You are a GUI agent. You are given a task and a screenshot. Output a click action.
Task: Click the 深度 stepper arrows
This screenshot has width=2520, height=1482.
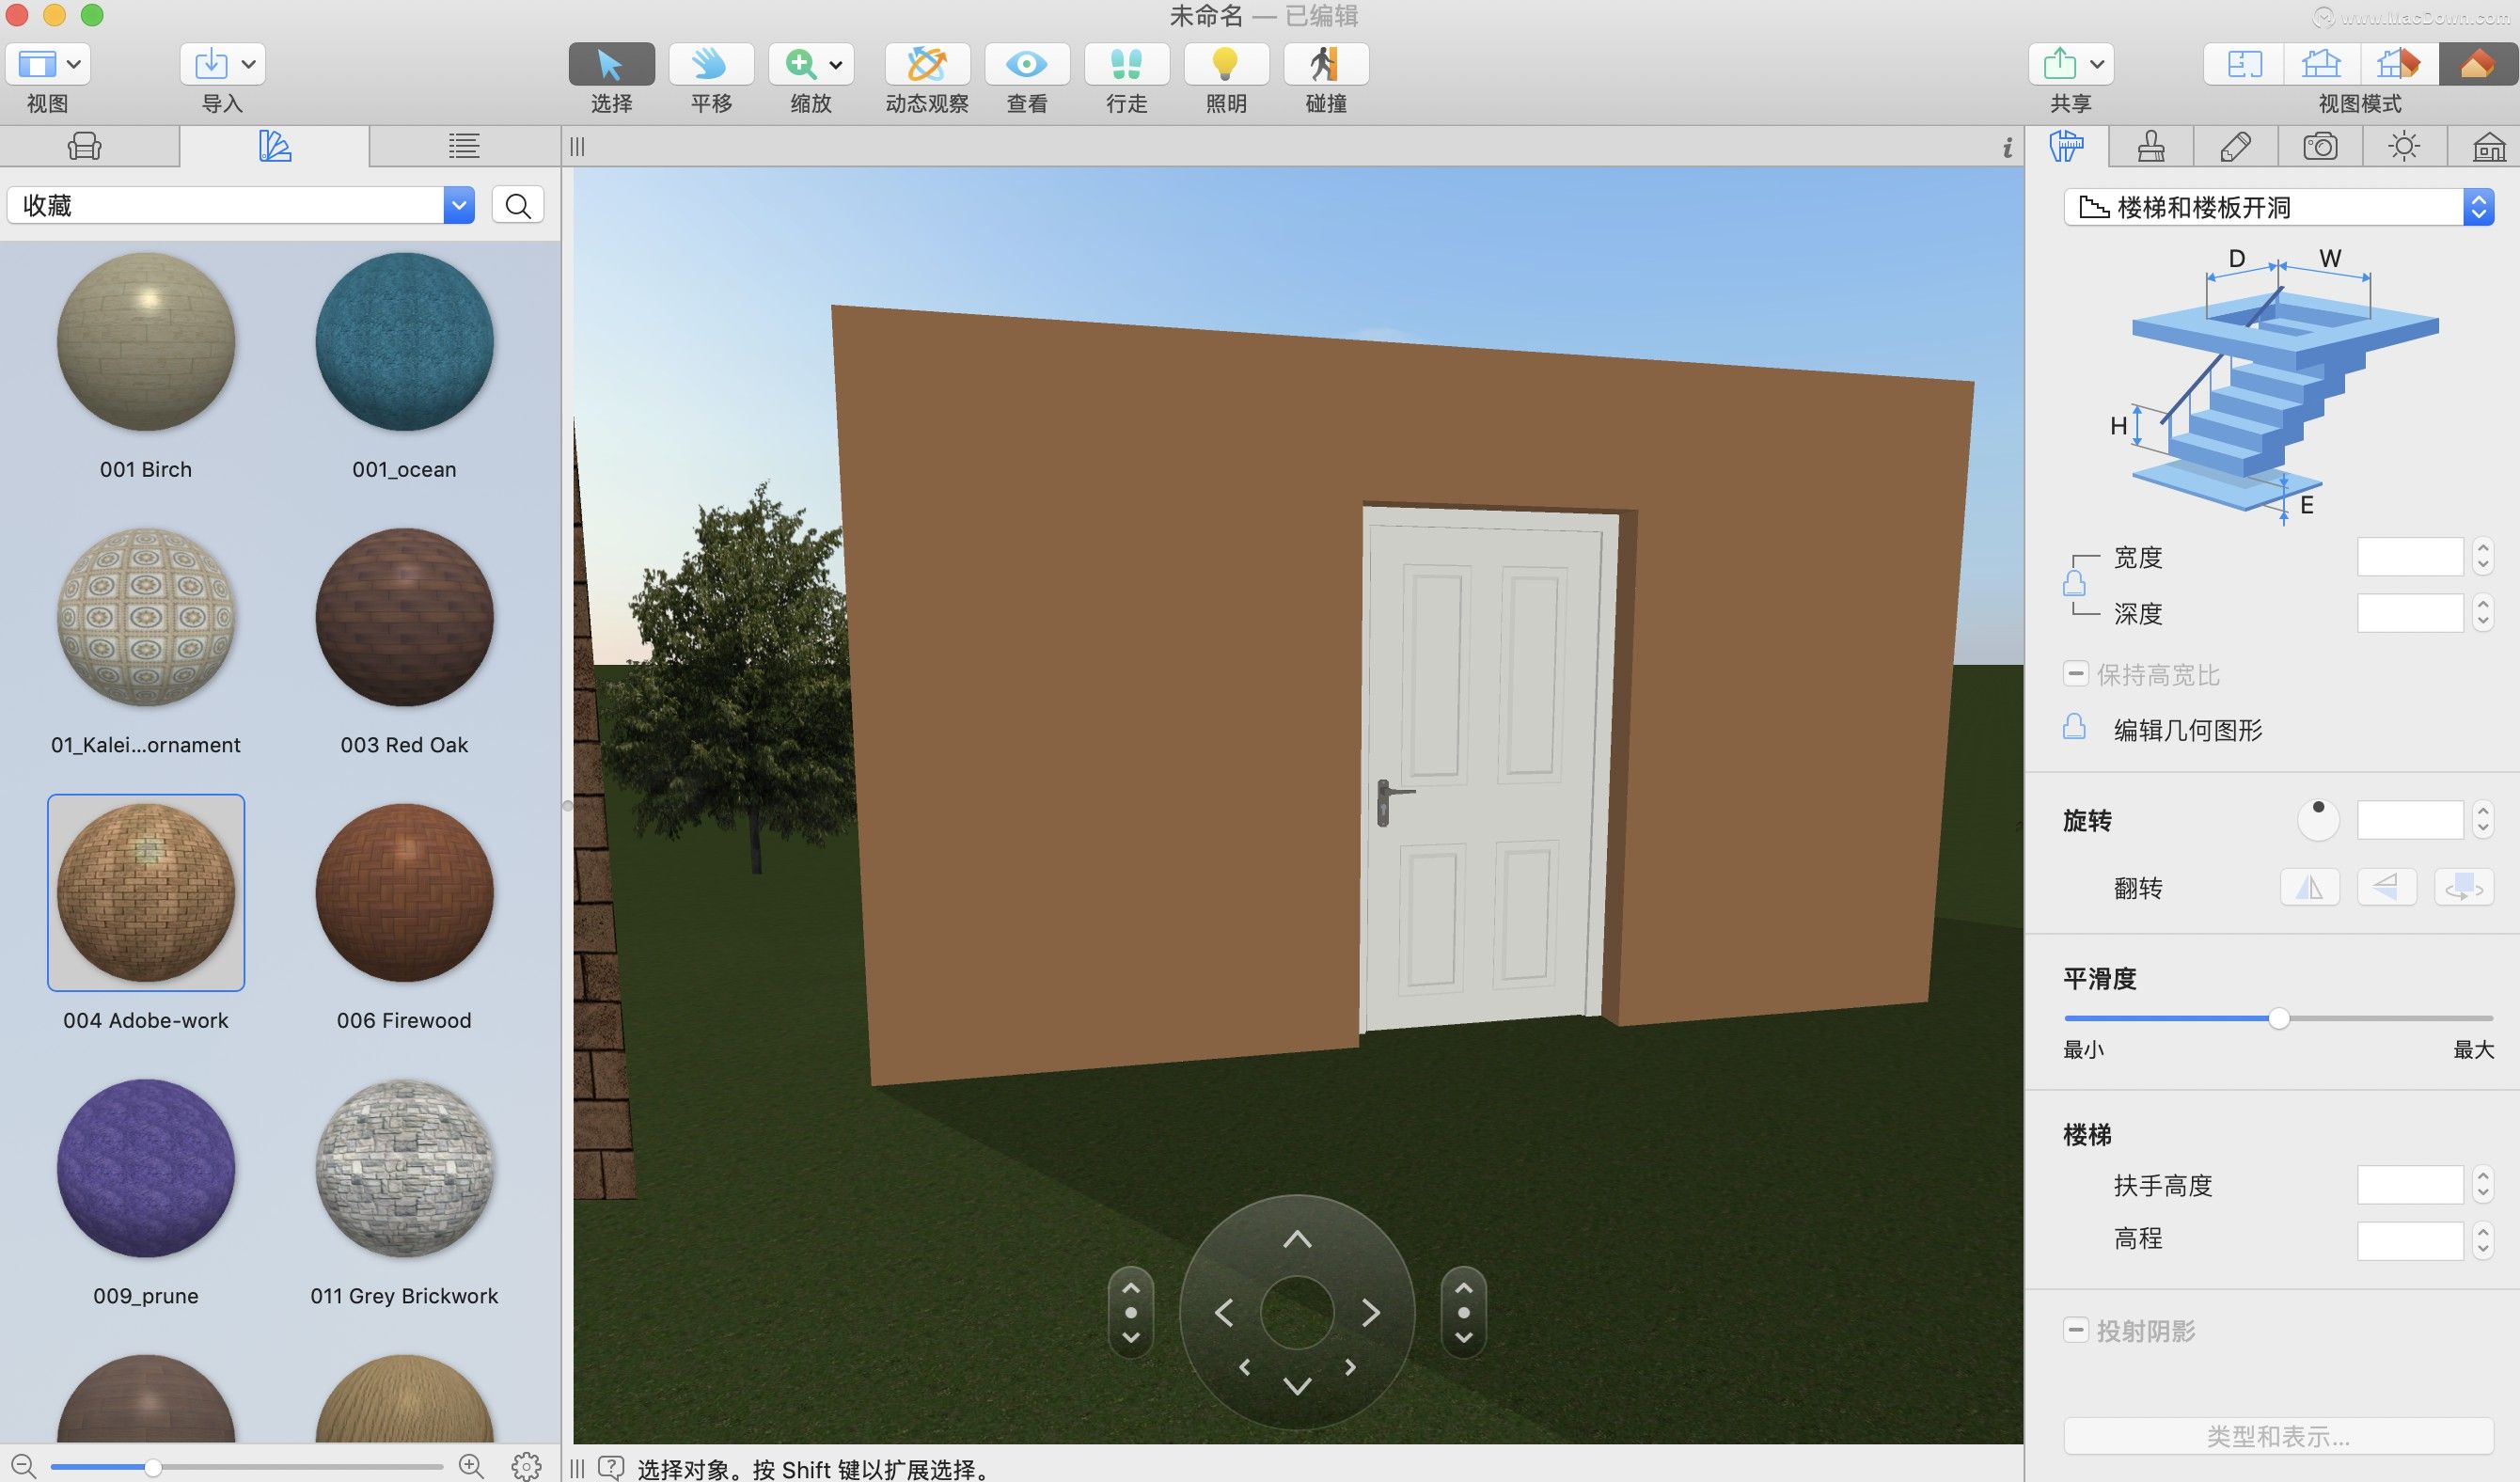click(x=2482, y=612)
